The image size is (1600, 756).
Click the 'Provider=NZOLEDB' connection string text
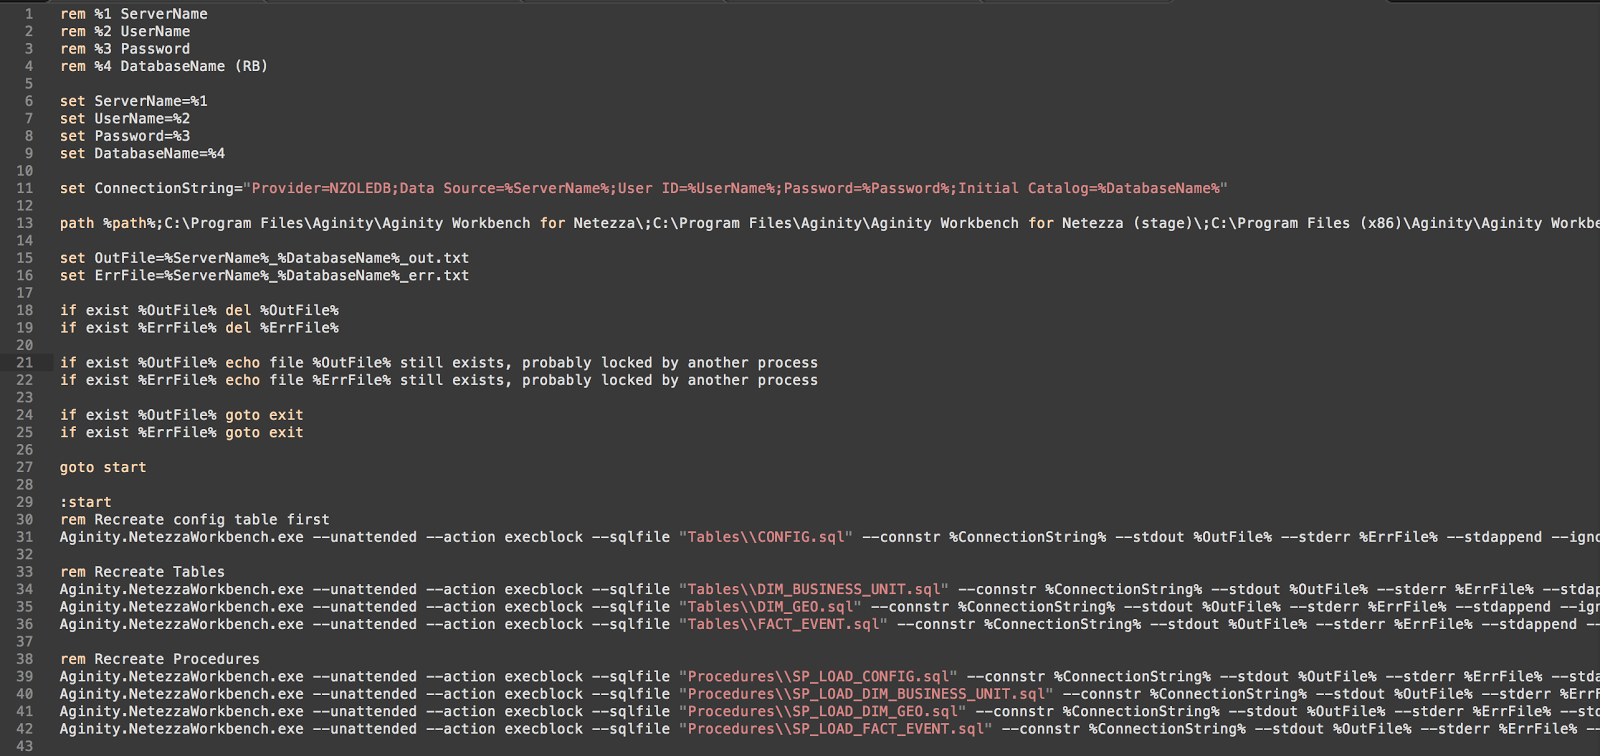click(735, 188)
